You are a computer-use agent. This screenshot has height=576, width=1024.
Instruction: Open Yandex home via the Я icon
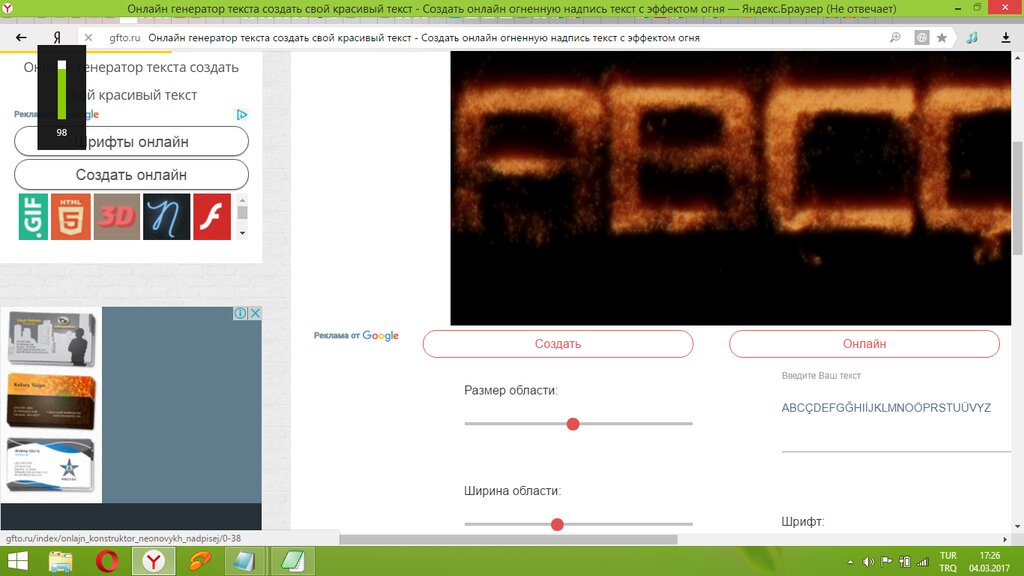tap(57, 38)
